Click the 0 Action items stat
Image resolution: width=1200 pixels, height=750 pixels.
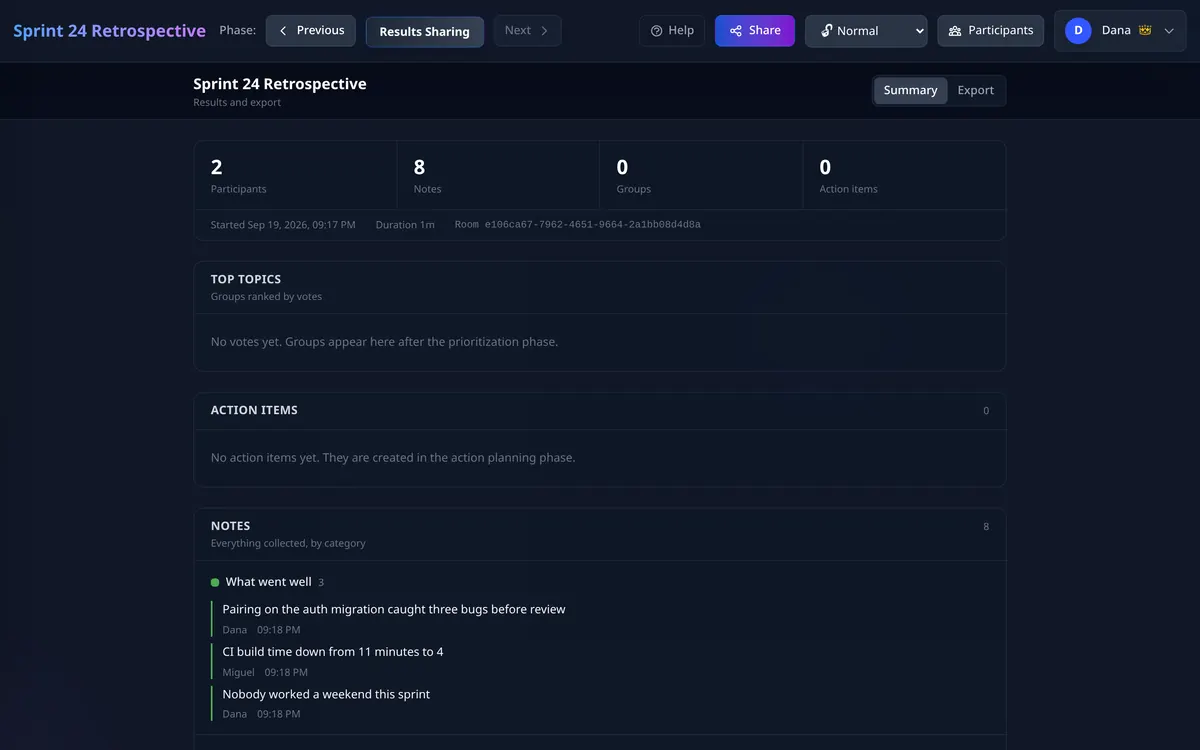point(904,175)
